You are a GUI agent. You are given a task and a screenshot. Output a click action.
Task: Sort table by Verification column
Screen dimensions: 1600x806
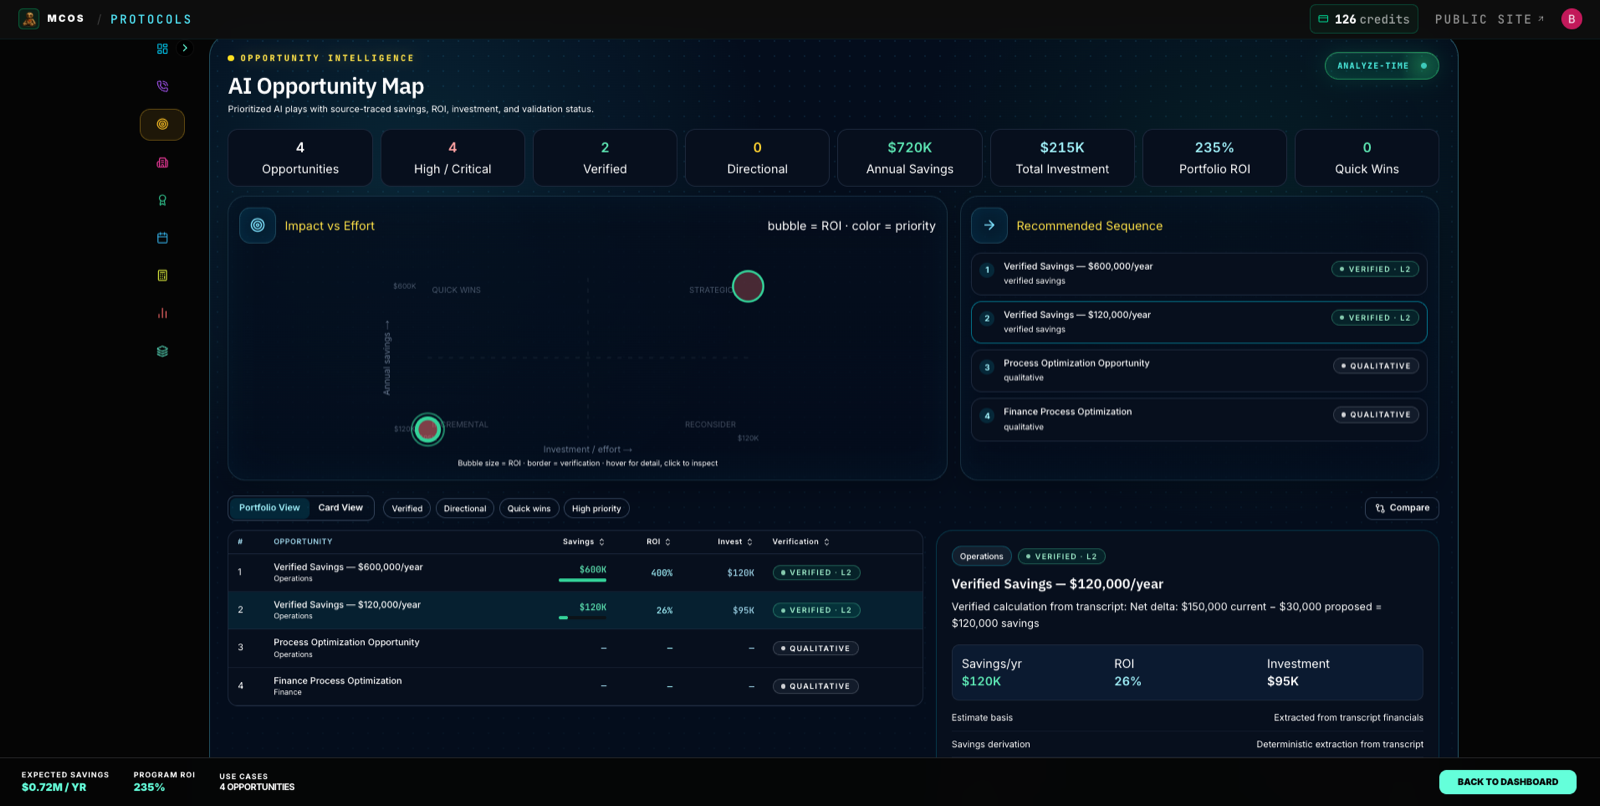tap(801, 542)
